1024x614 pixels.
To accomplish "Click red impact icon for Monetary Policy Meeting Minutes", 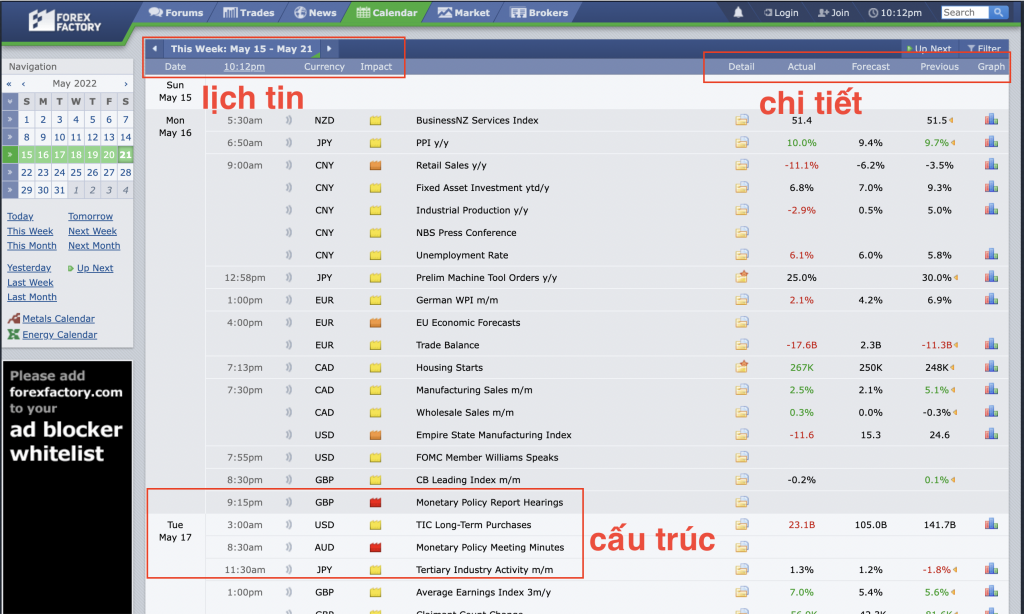I will pyautogui.click(x=376, y=547).
